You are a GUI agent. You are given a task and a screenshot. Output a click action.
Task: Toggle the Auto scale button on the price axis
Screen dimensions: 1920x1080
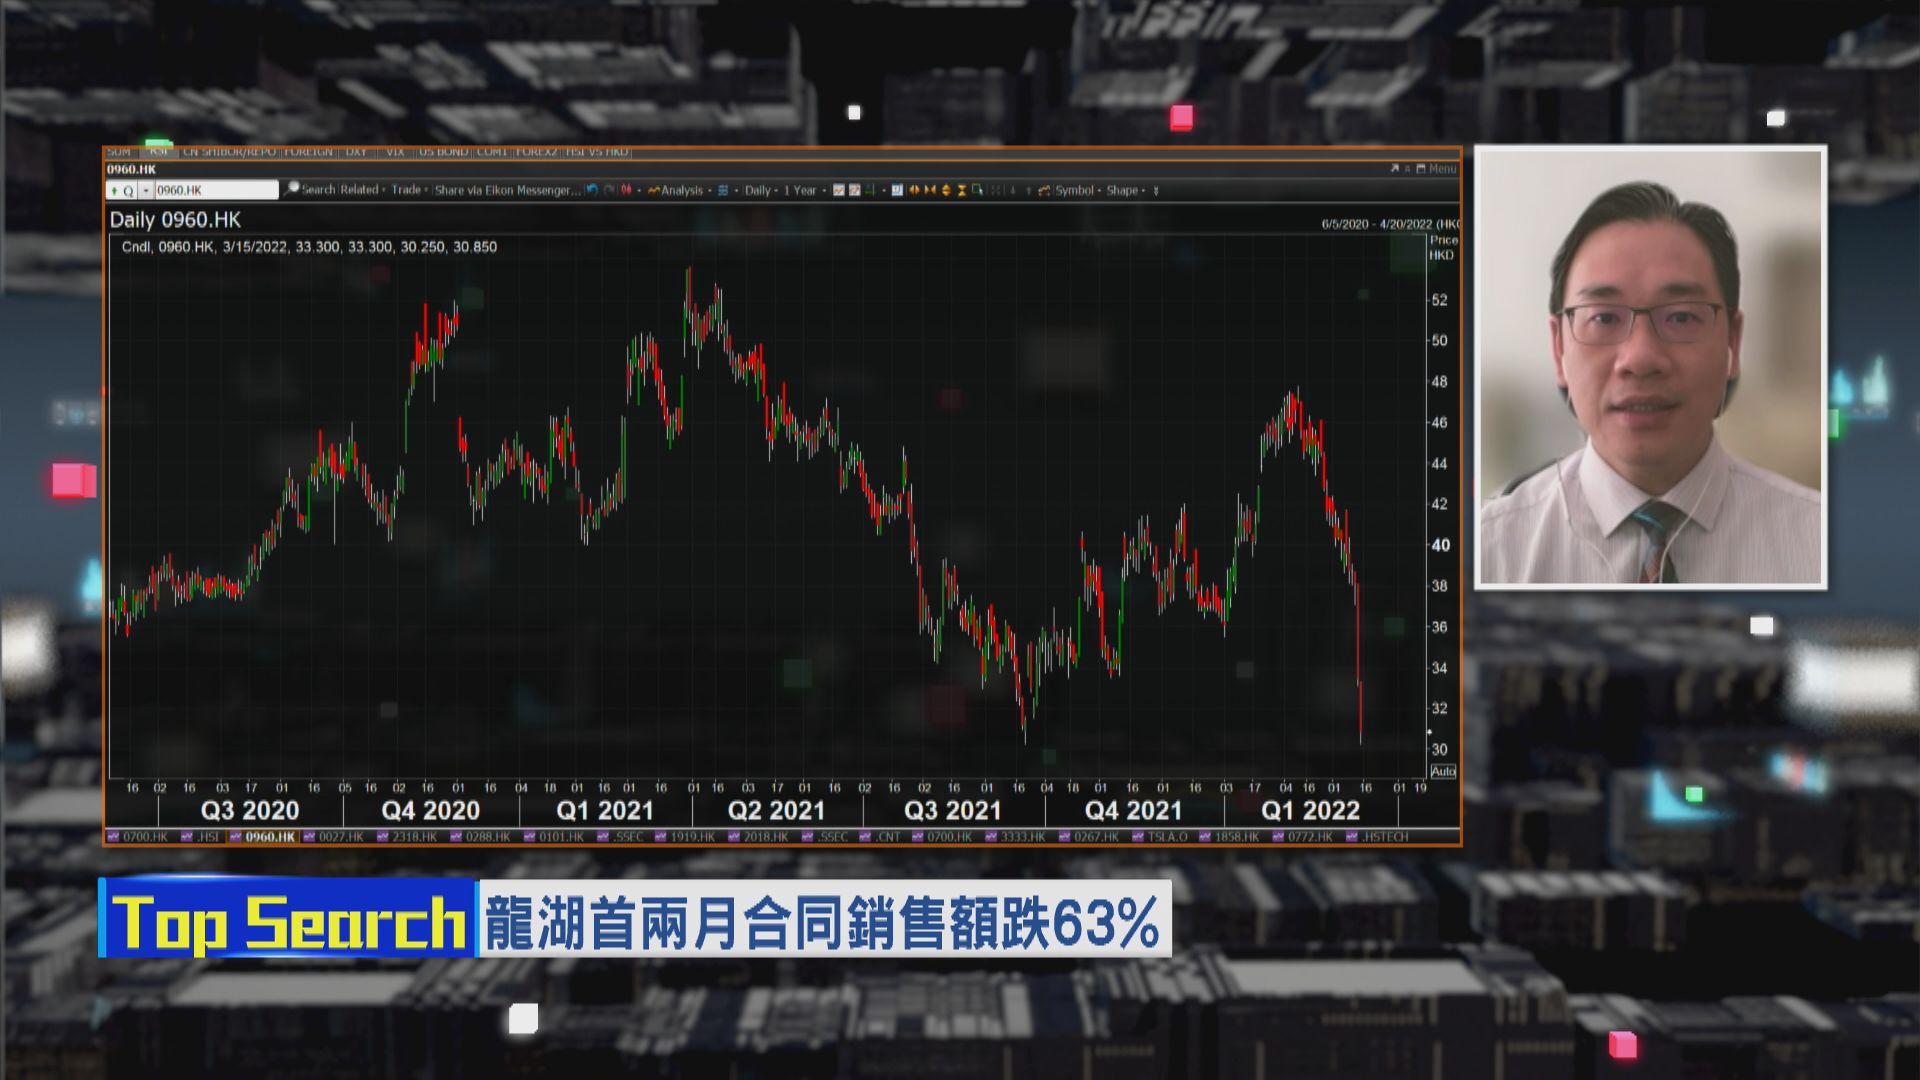pos(1443,771)
